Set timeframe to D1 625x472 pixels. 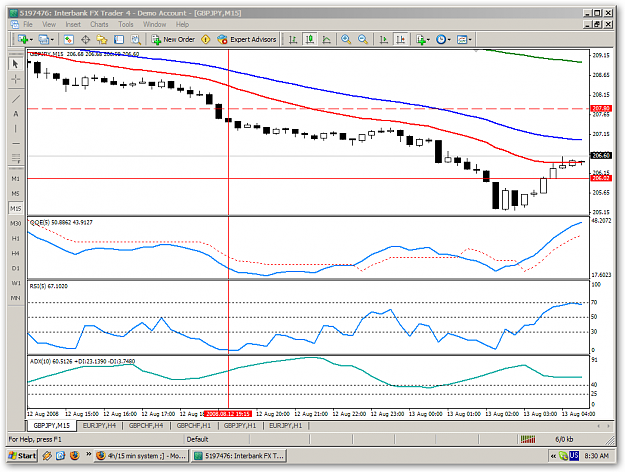[x=16, y=268]
